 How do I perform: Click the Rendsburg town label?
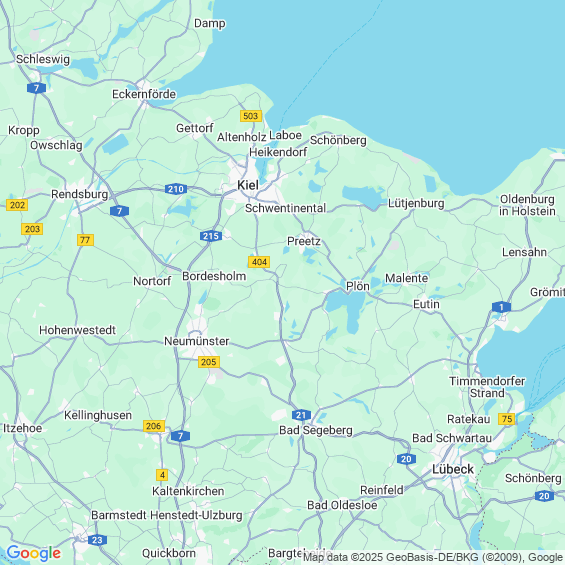pos(80,194)
